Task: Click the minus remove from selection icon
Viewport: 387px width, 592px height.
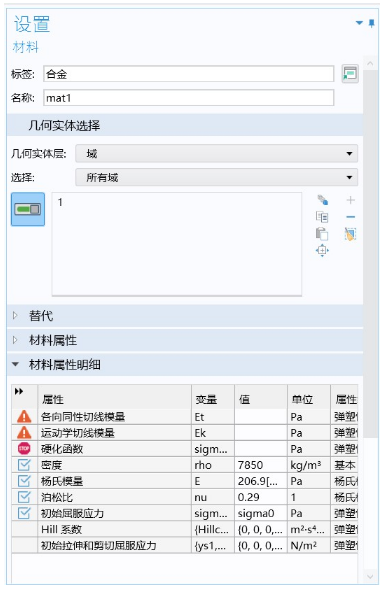Action: tap(350, 217)
